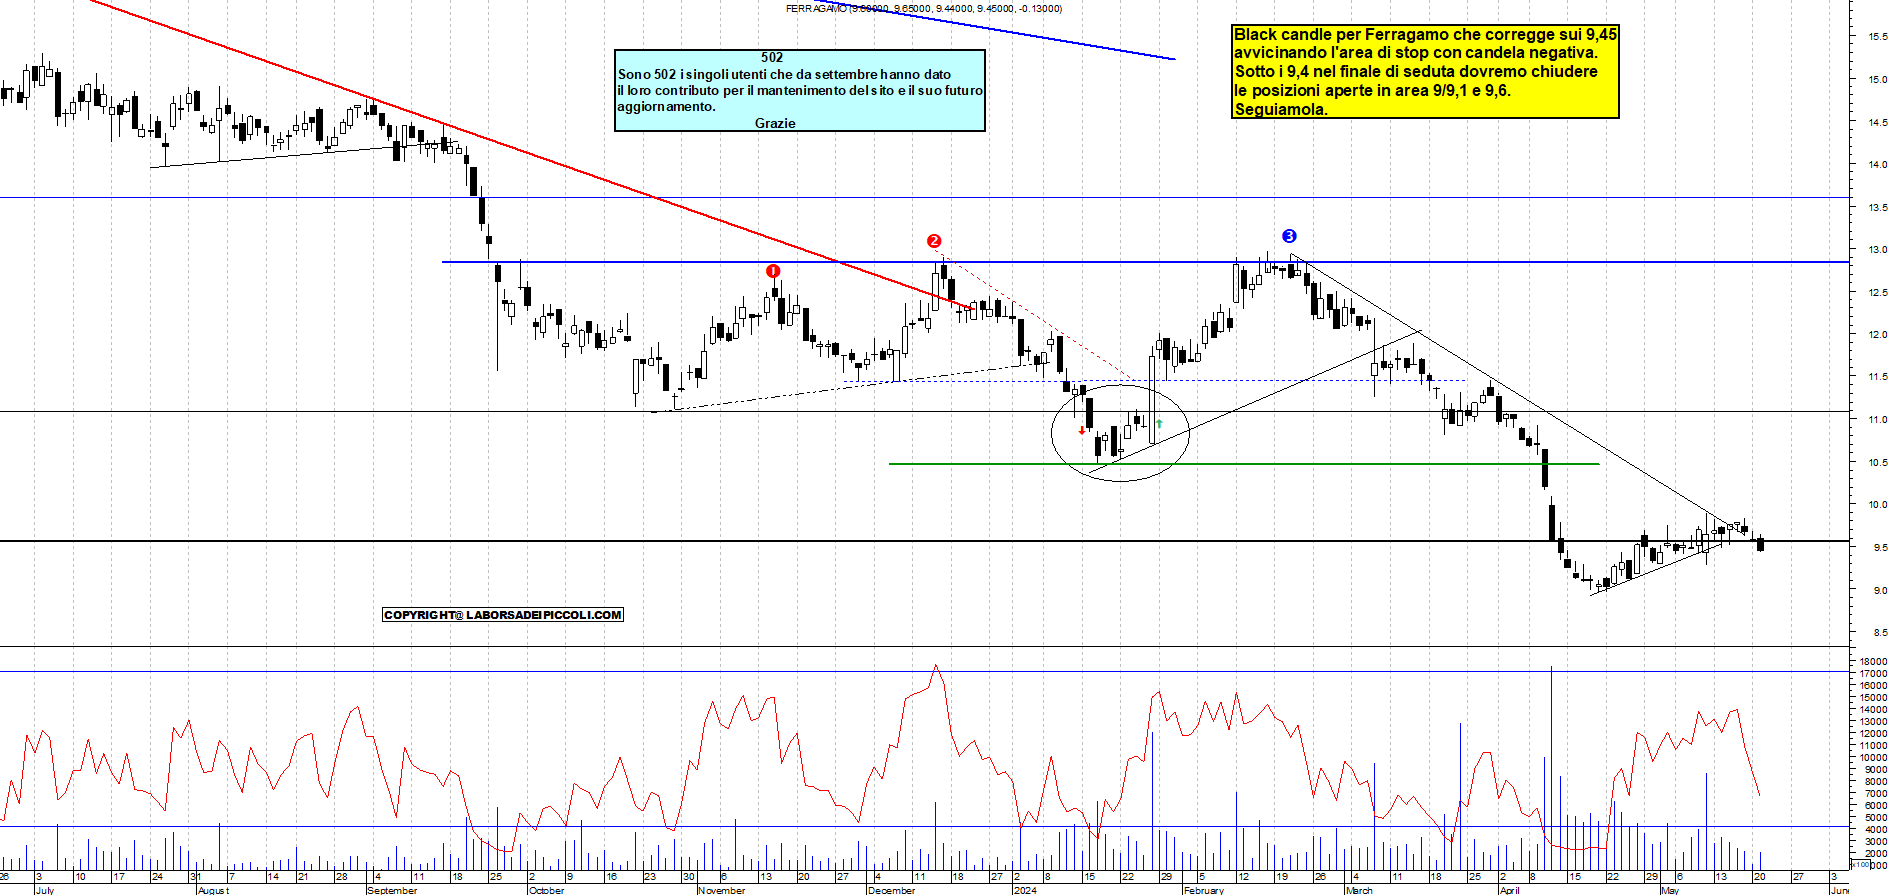Click the 'December' month label
Image resolution: width=1890 pixels, height=895 pixels.
[x=892, y=890]
